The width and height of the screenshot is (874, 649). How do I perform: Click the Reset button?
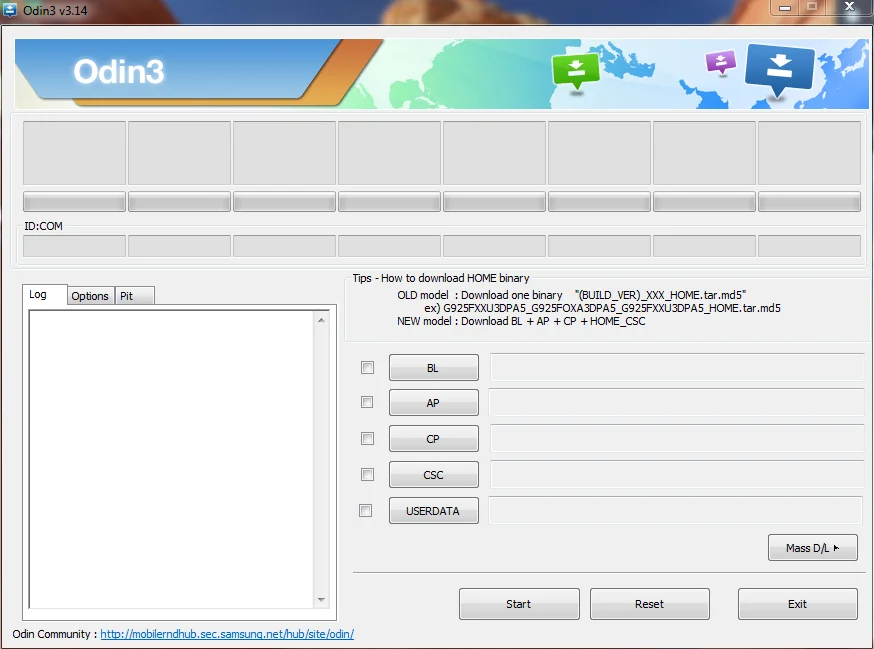[649, 604]
